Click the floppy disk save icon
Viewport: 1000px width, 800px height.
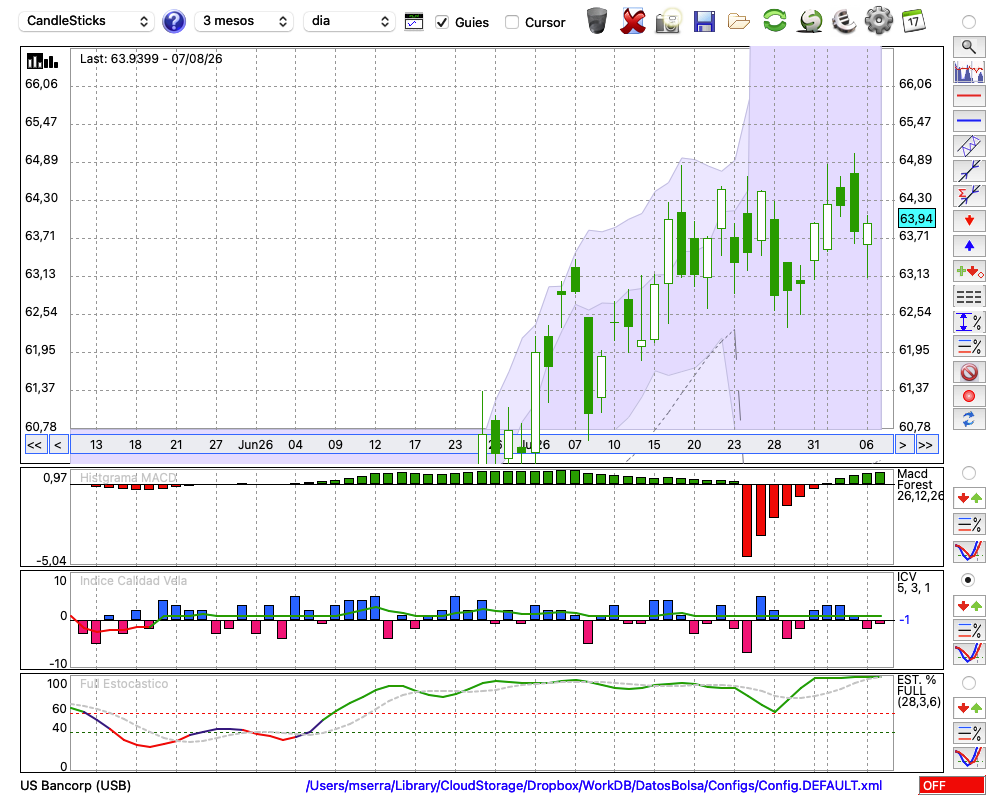pos(704,22)
